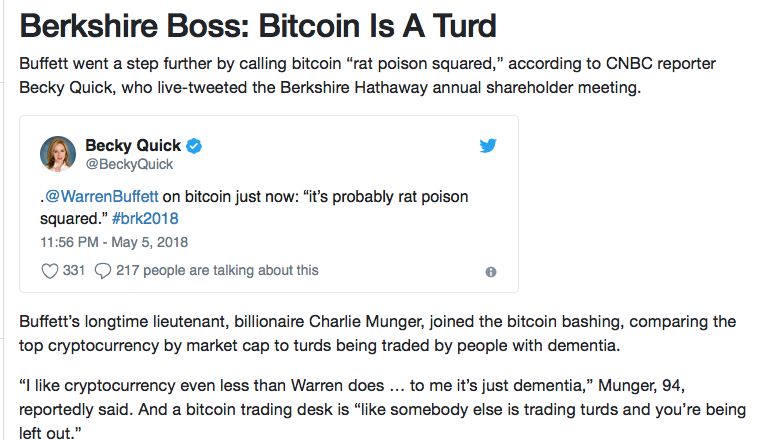Image resolution: width=768 pixels, height=440 pixels.
Task: Like the tweet with the heart icon
Action: tap(49, 270)
